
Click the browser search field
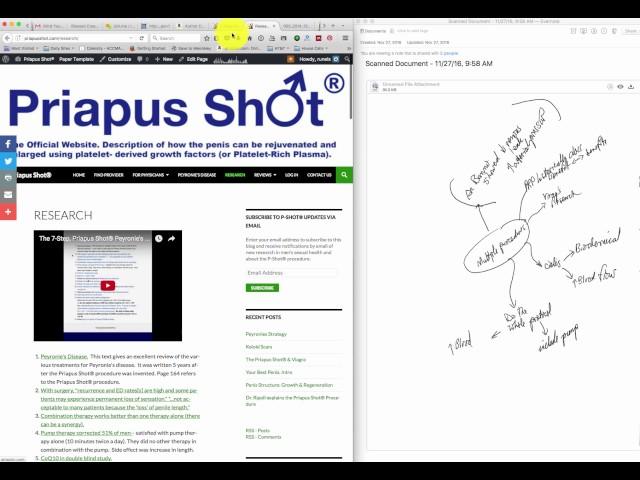point(176,38)
